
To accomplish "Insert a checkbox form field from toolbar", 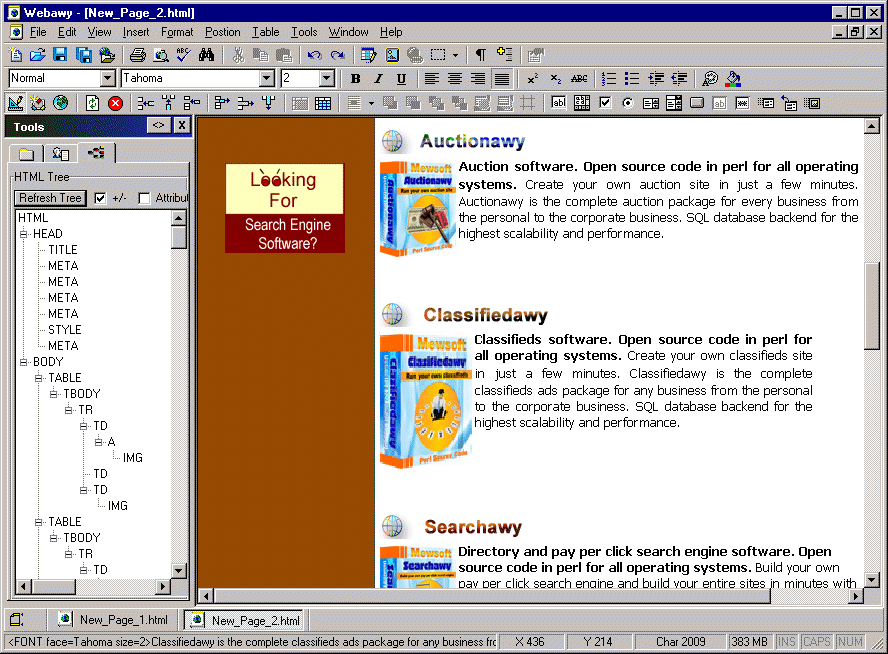I will 605,103.
